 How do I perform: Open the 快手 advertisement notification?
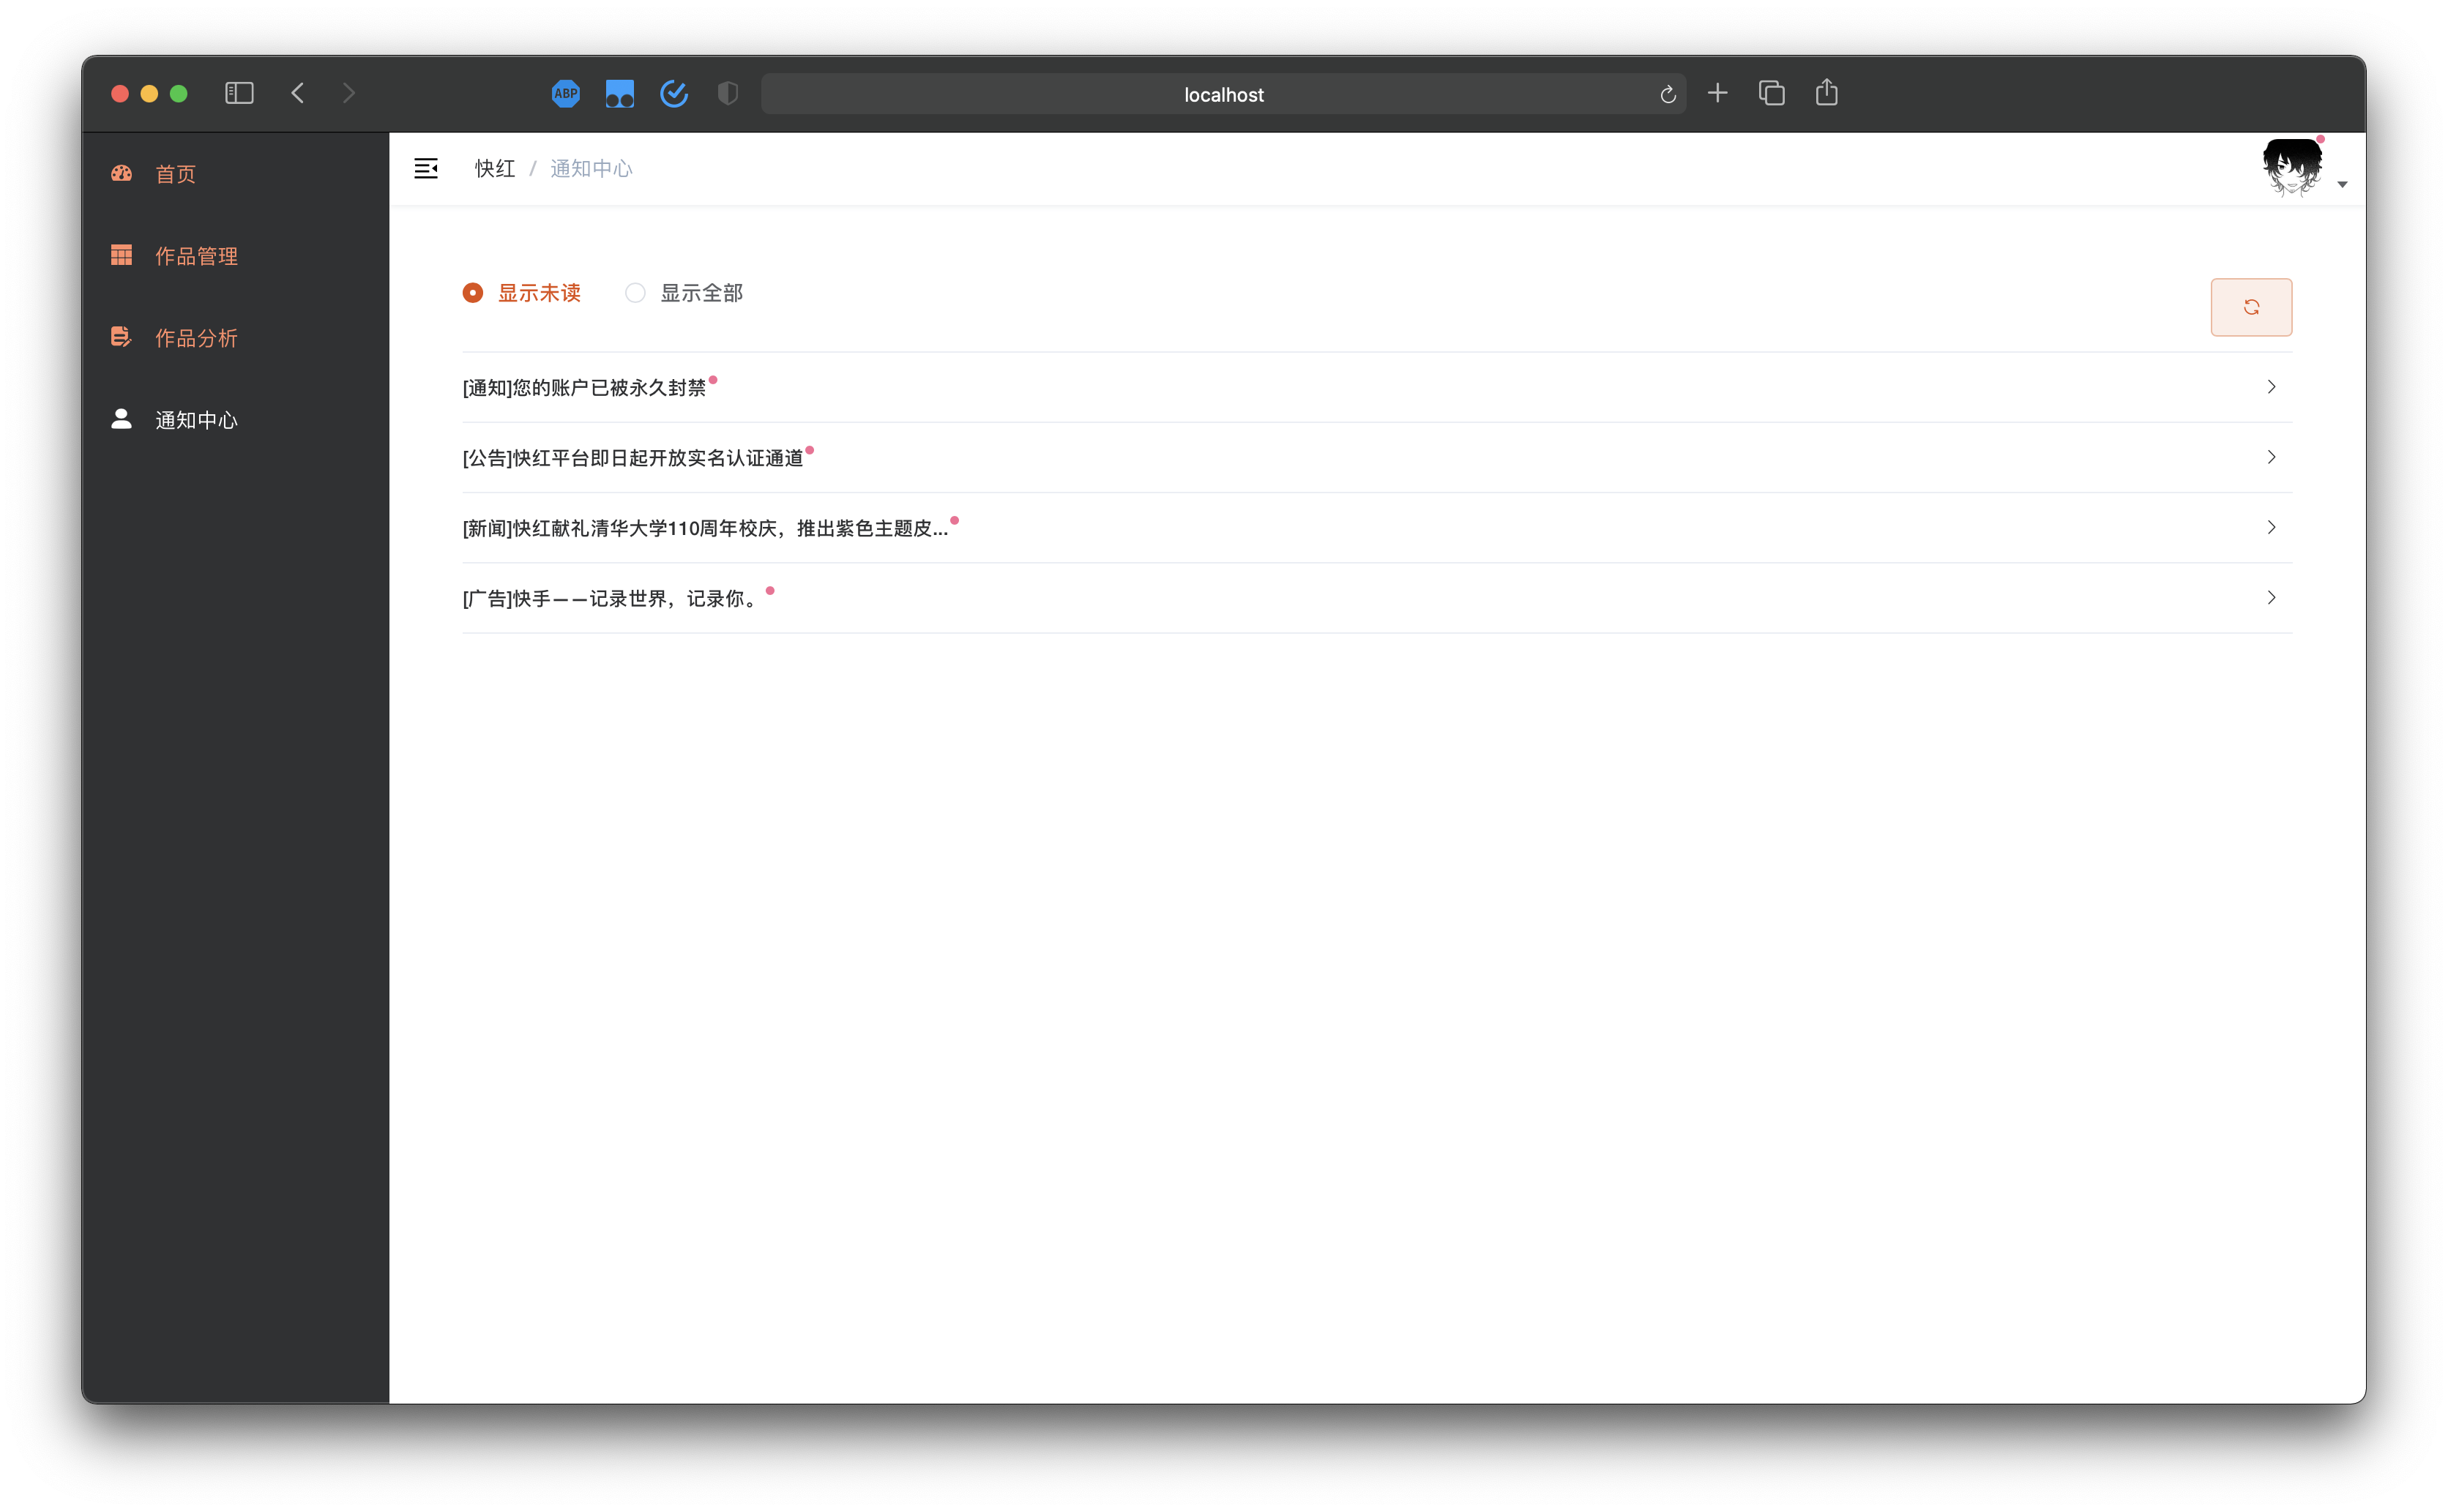click(x=2272, y=597)
